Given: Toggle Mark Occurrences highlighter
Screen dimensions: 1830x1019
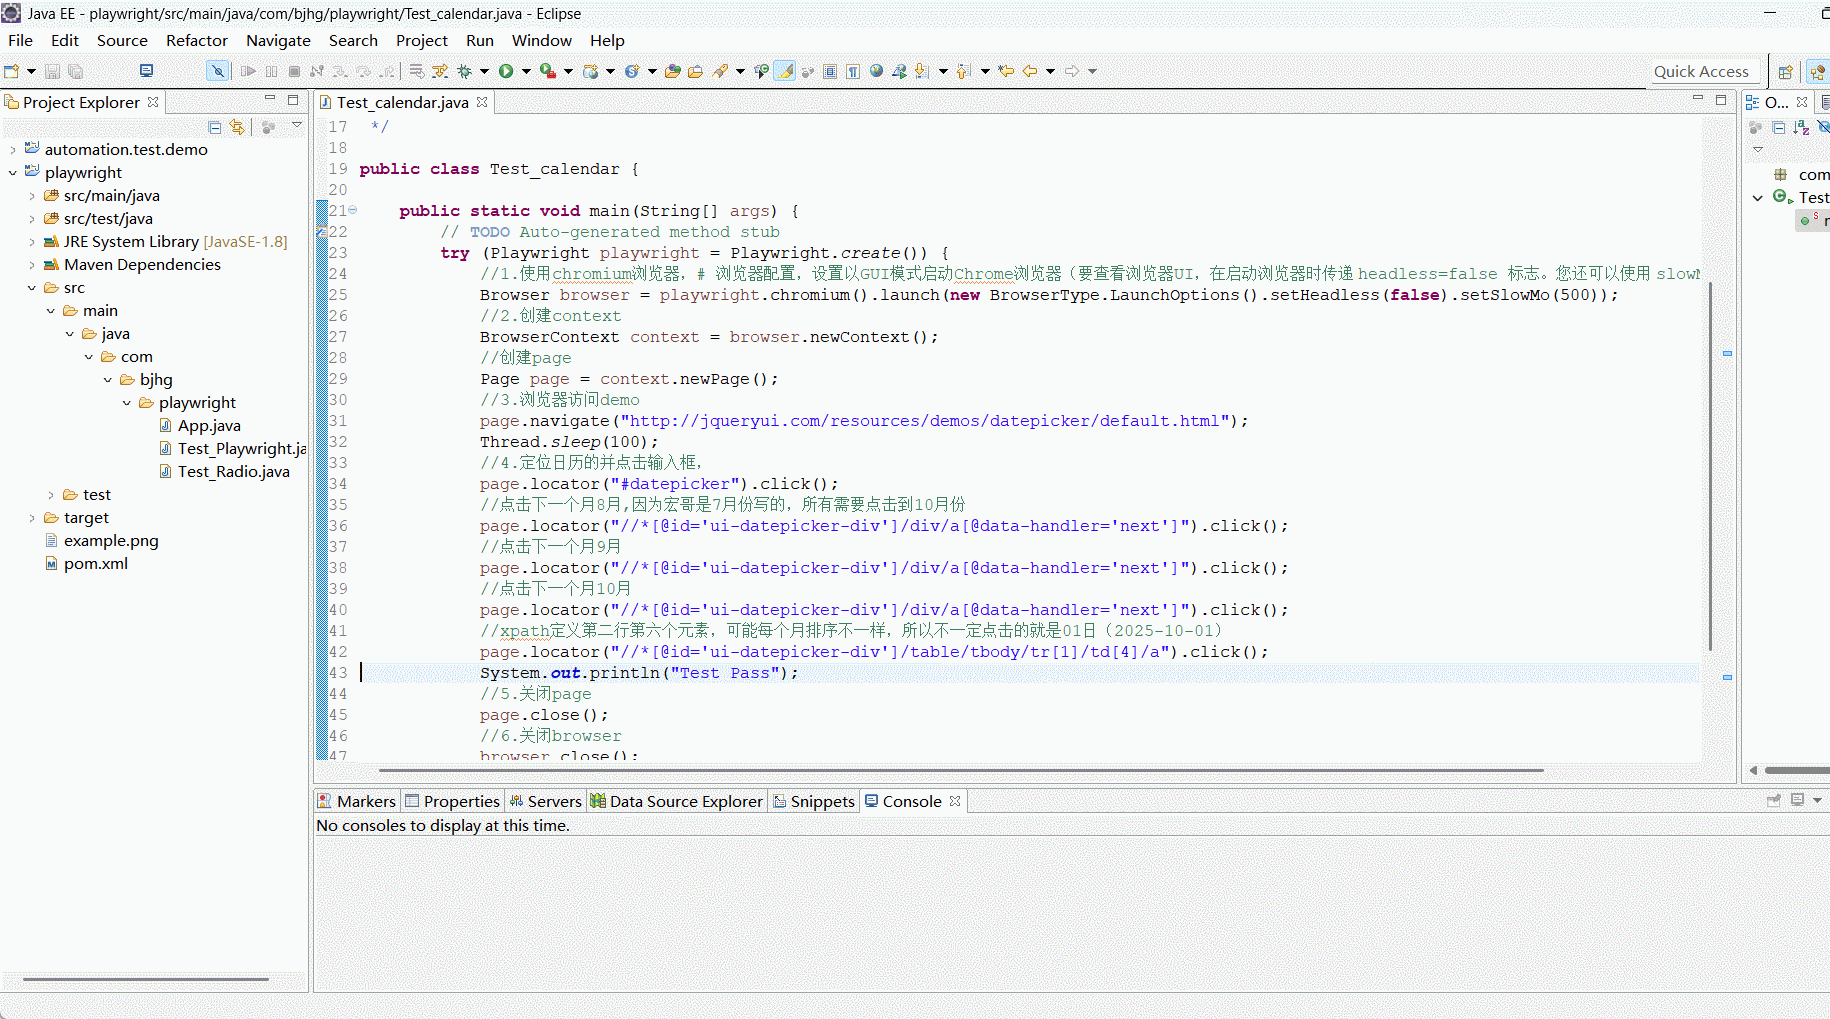Looking at the screenshot, I should click(x=785, y=71).
